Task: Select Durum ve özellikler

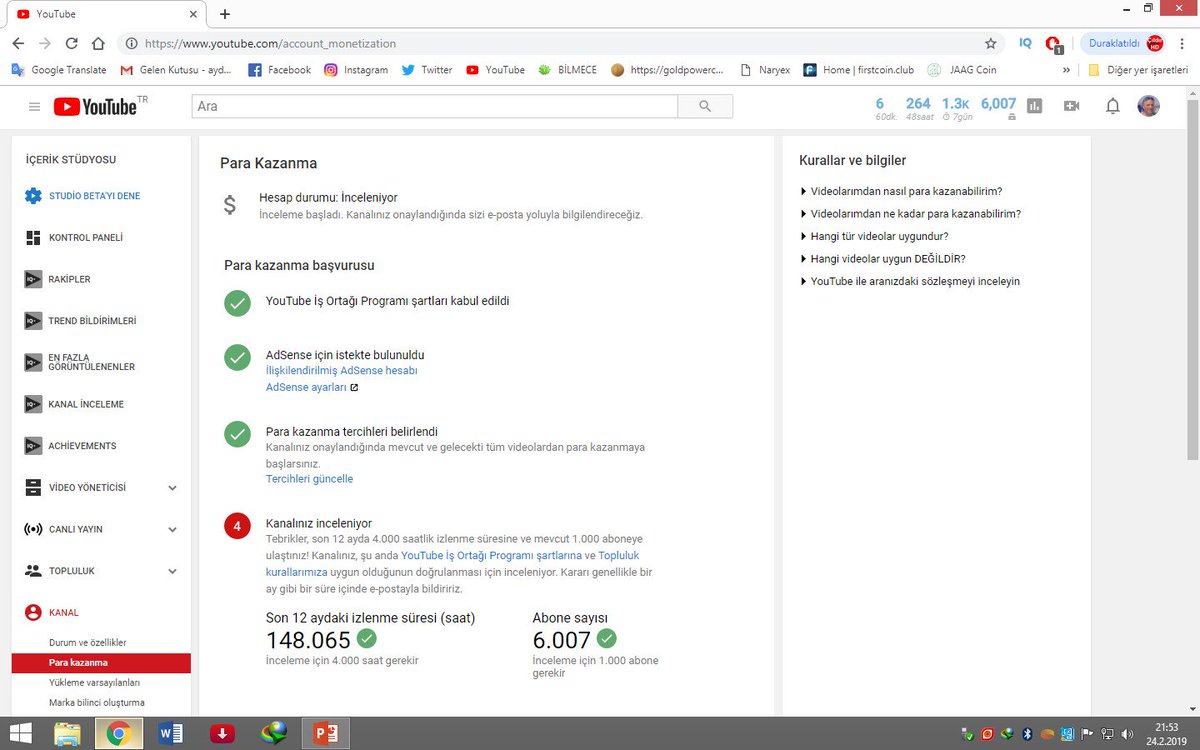Action: pos(88,642)
